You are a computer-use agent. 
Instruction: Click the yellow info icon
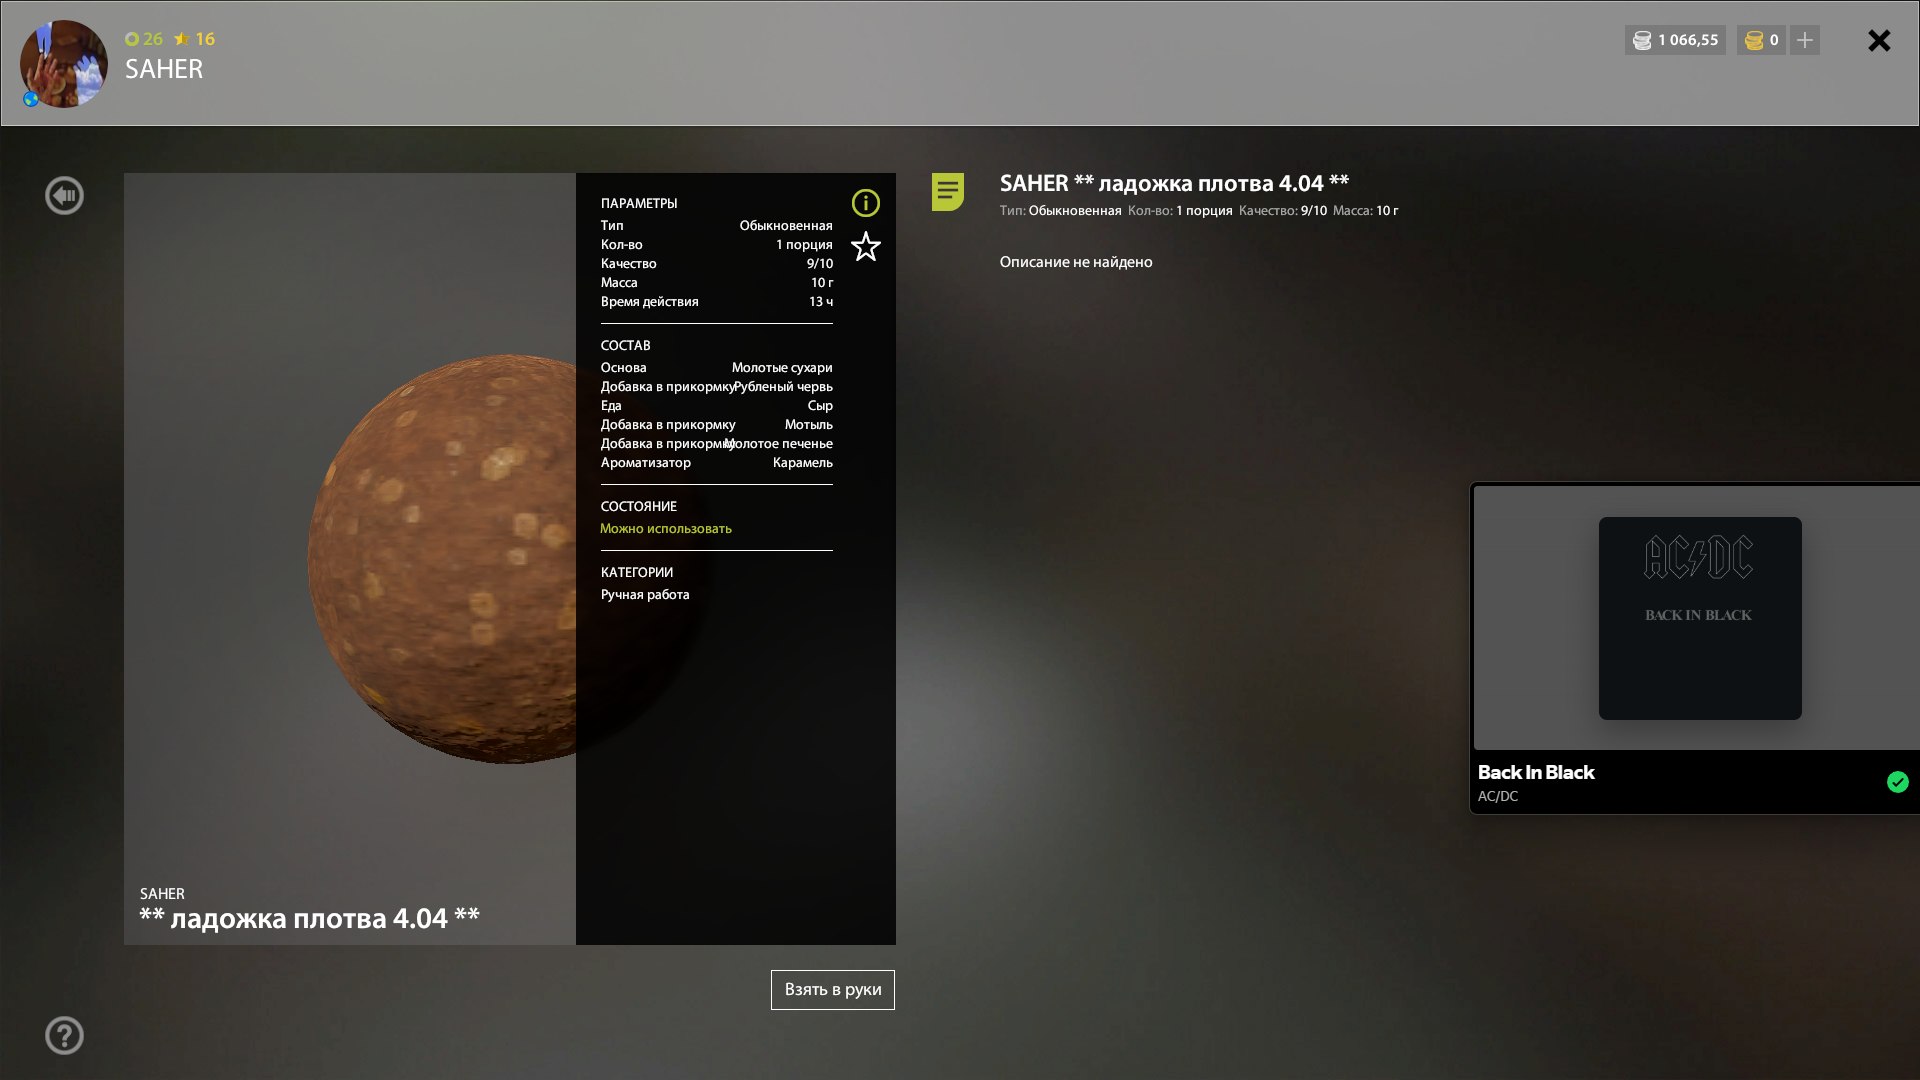pyautogui.click(x=865, y=203)
